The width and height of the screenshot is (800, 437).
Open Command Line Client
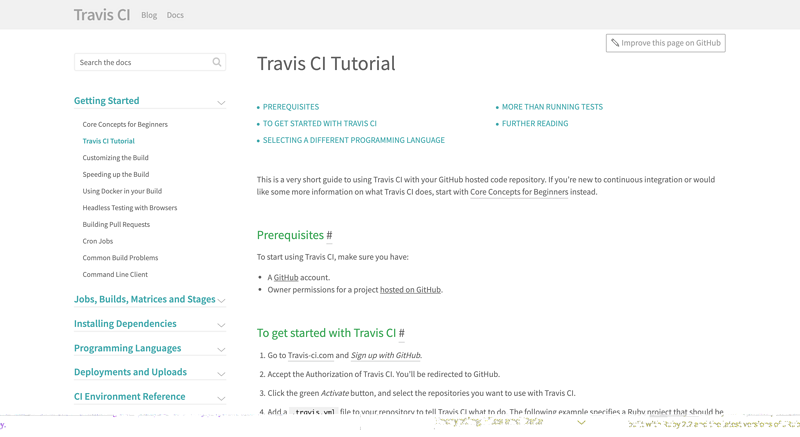115,274
